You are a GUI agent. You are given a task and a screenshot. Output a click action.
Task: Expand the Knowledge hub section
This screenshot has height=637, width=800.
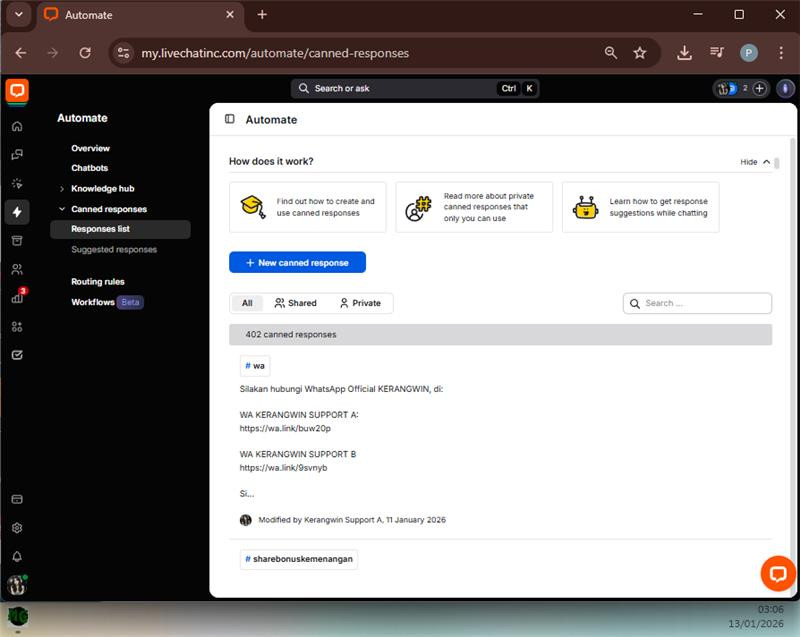click(62, 189)
